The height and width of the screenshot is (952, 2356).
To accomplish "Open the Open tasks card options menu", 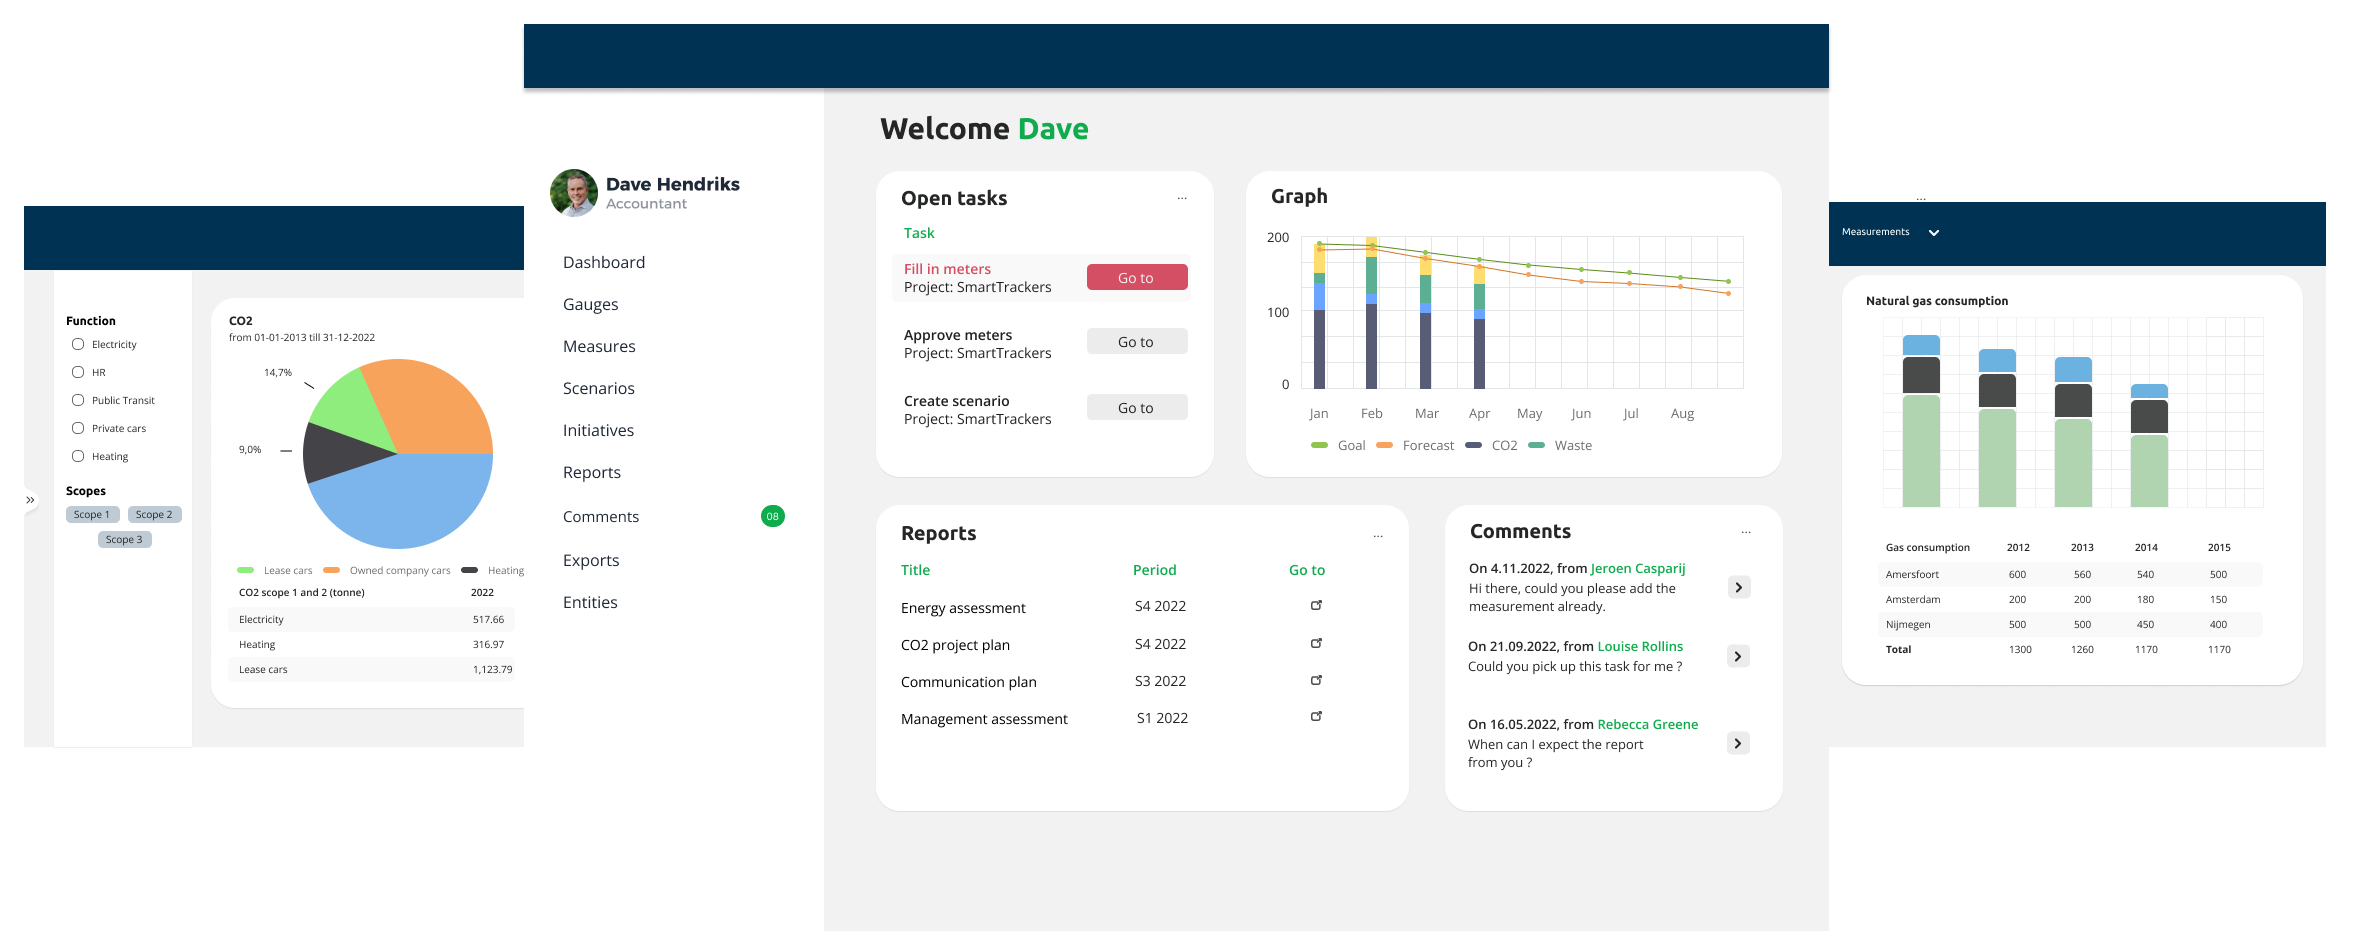I will (1182, 198).
